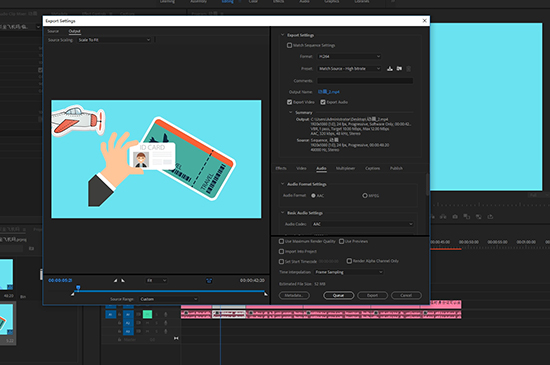
Task: Uncheck the Export Audio checkbox
Action: (x=323, y=102)
